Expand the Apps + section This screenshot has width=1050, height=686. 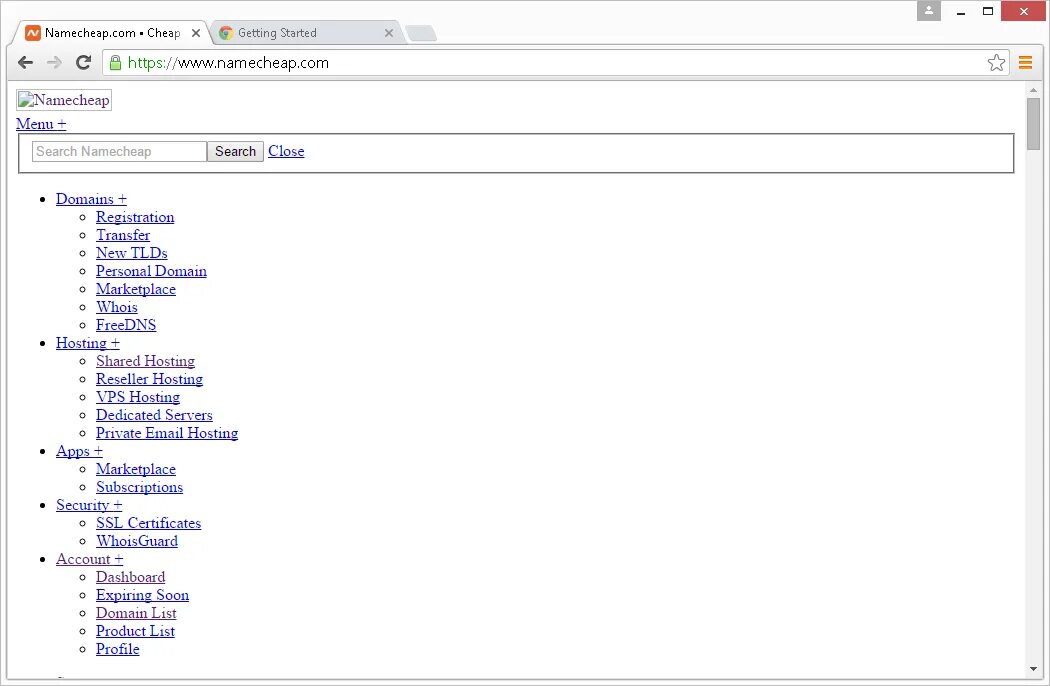coord(79,452)
